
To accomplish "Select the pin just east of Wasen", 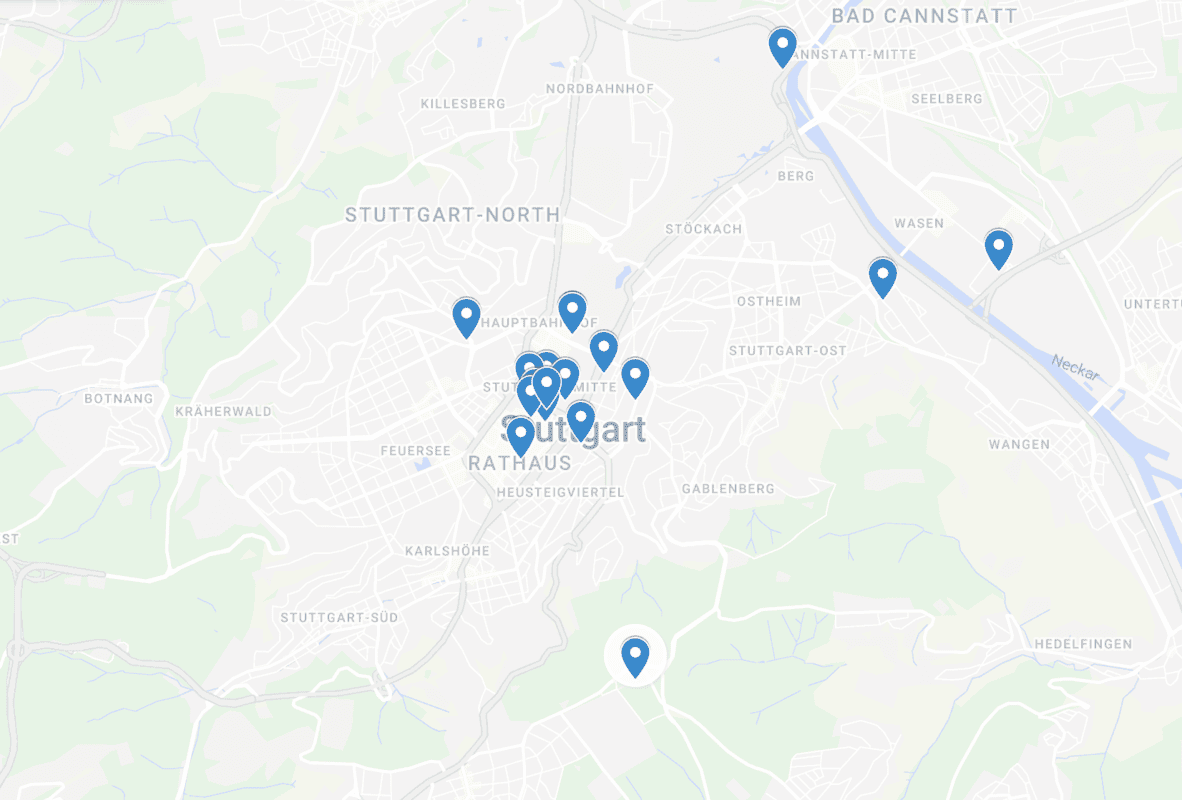I will click(999, 250).
